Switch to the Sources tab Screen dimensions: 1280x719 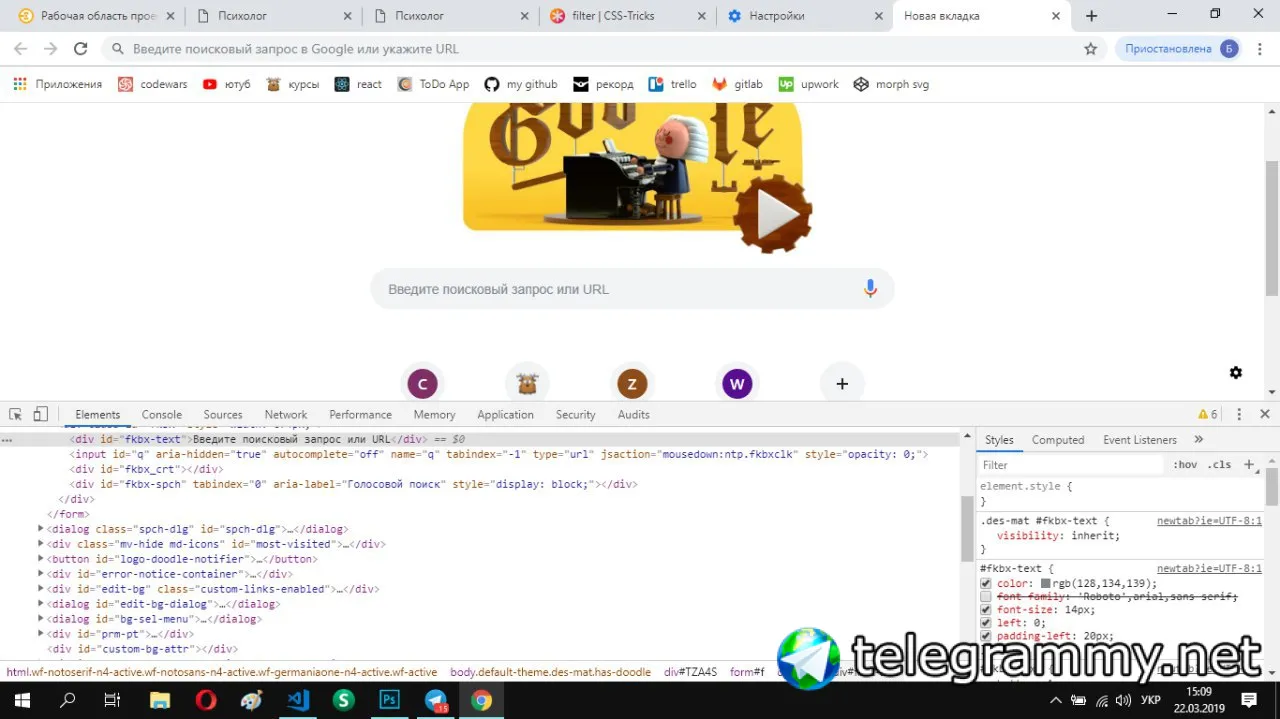pyautogui.click(x=223, y=414)
